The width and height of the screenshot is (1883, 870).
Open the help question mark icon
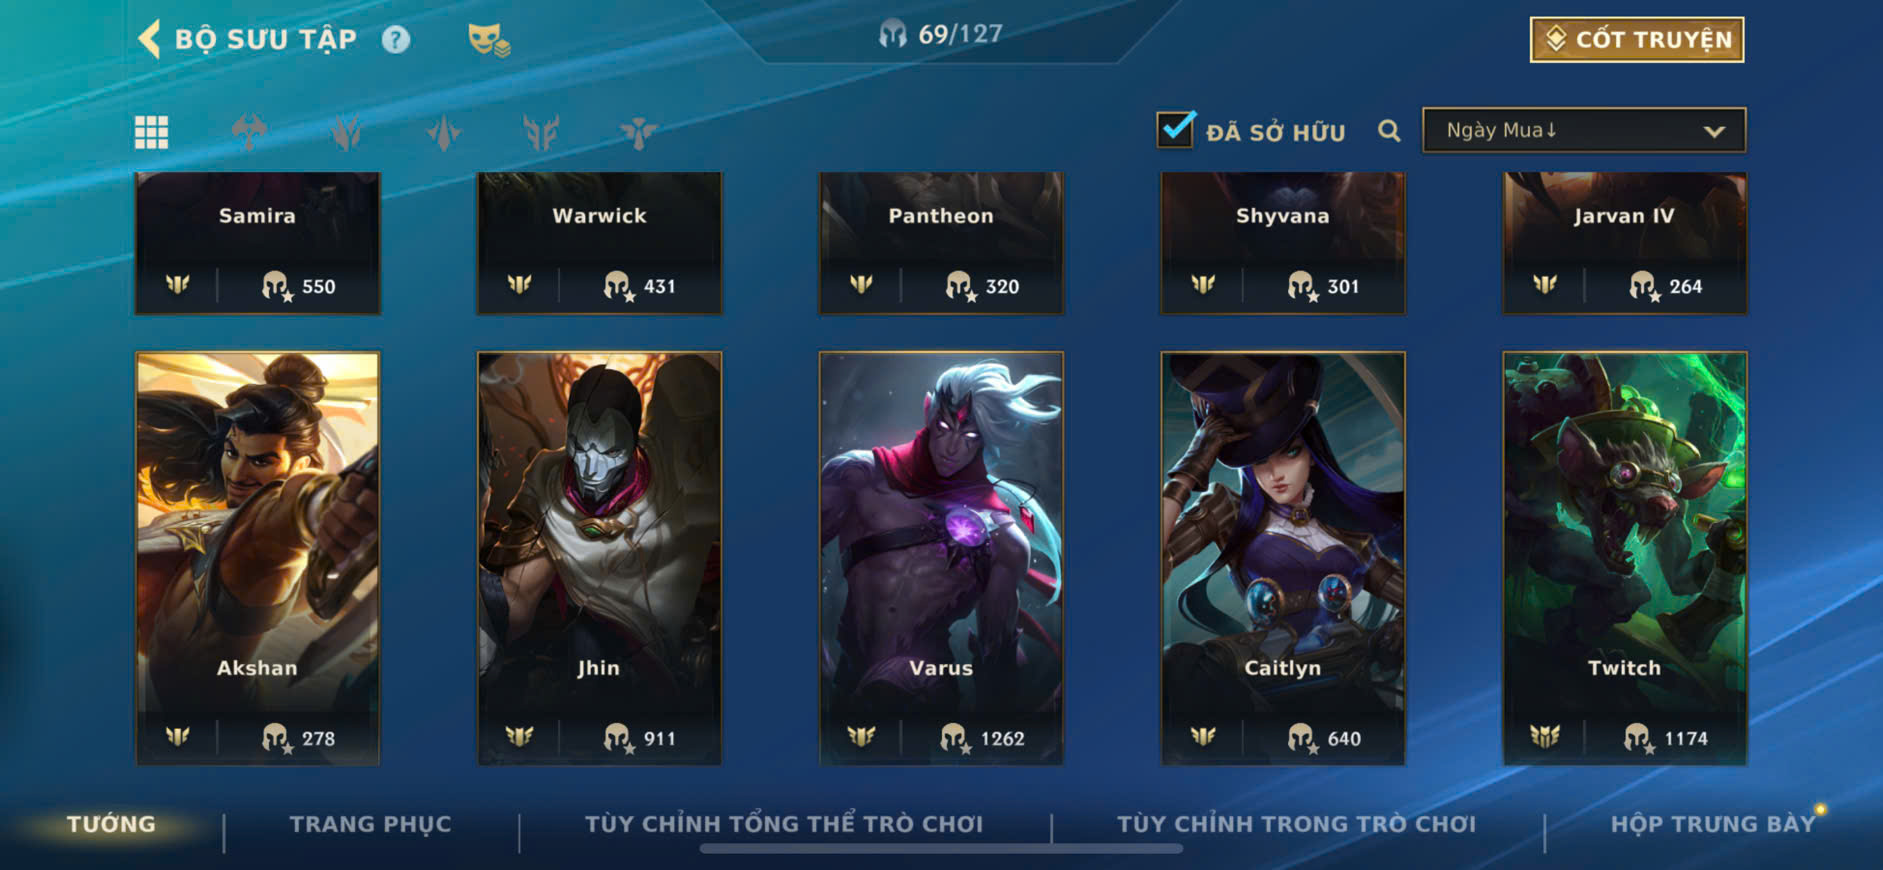[396, 40]
